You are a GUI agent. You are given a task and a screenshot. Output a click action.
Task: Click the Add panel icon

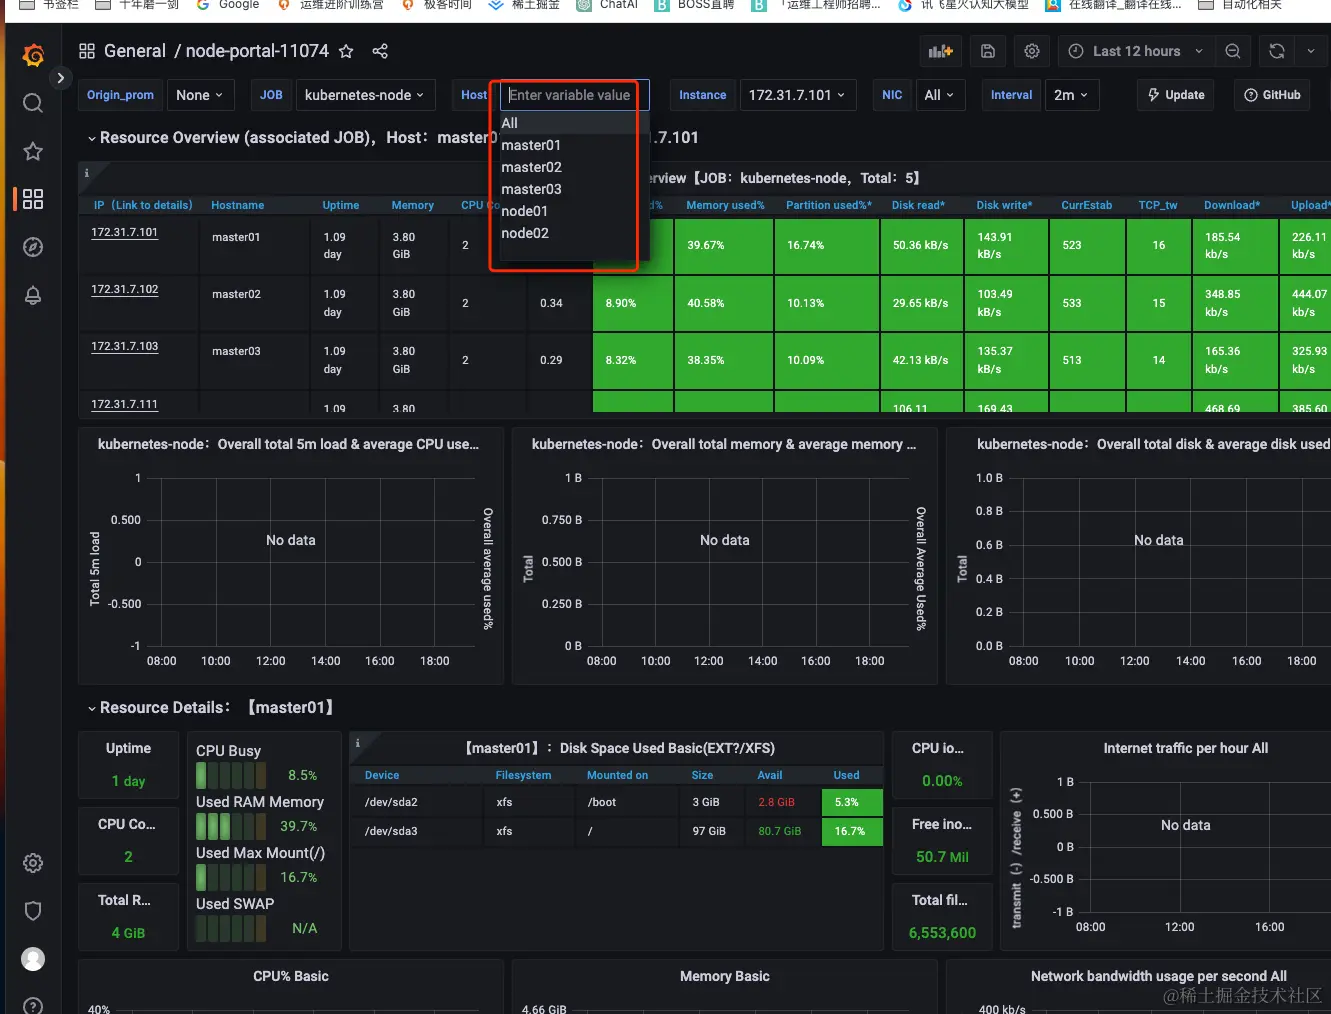pos(941,51)
